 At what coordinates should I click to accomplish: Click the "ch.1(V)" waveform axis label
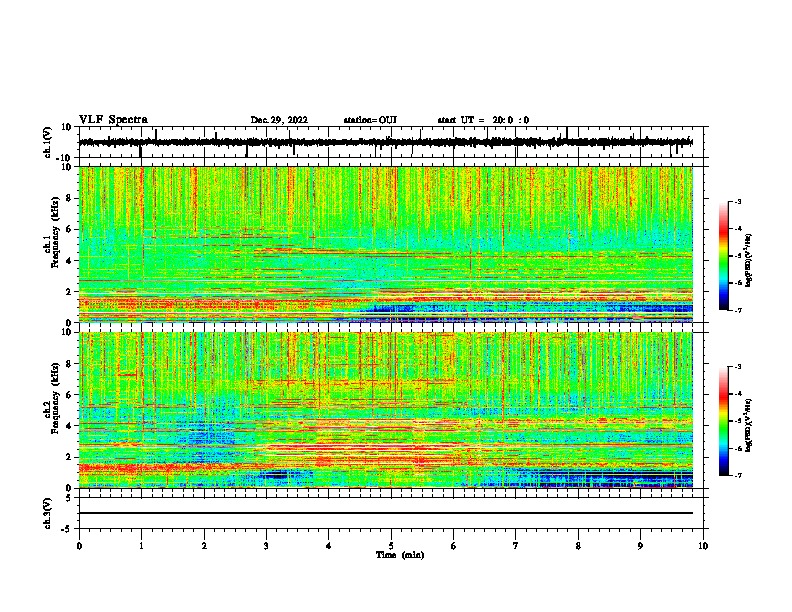pyautogui.click(x=47, y=142)
